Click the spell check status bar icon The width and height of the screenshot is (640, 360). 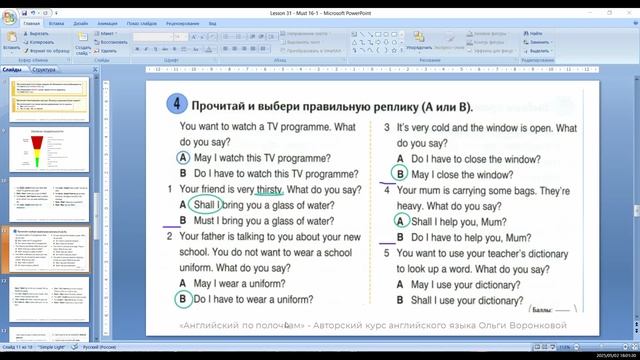(x=75, y=347)
